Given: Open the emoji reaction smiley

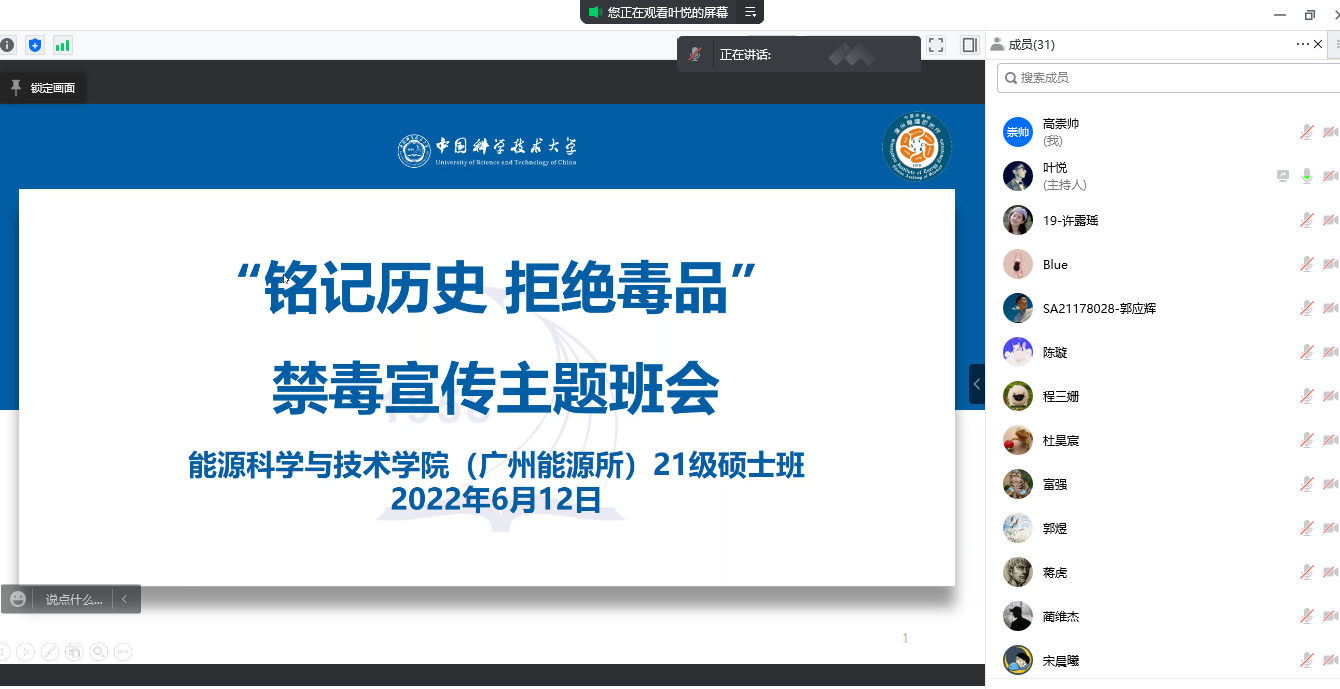Looking at the screenshot, I should 18,599.
